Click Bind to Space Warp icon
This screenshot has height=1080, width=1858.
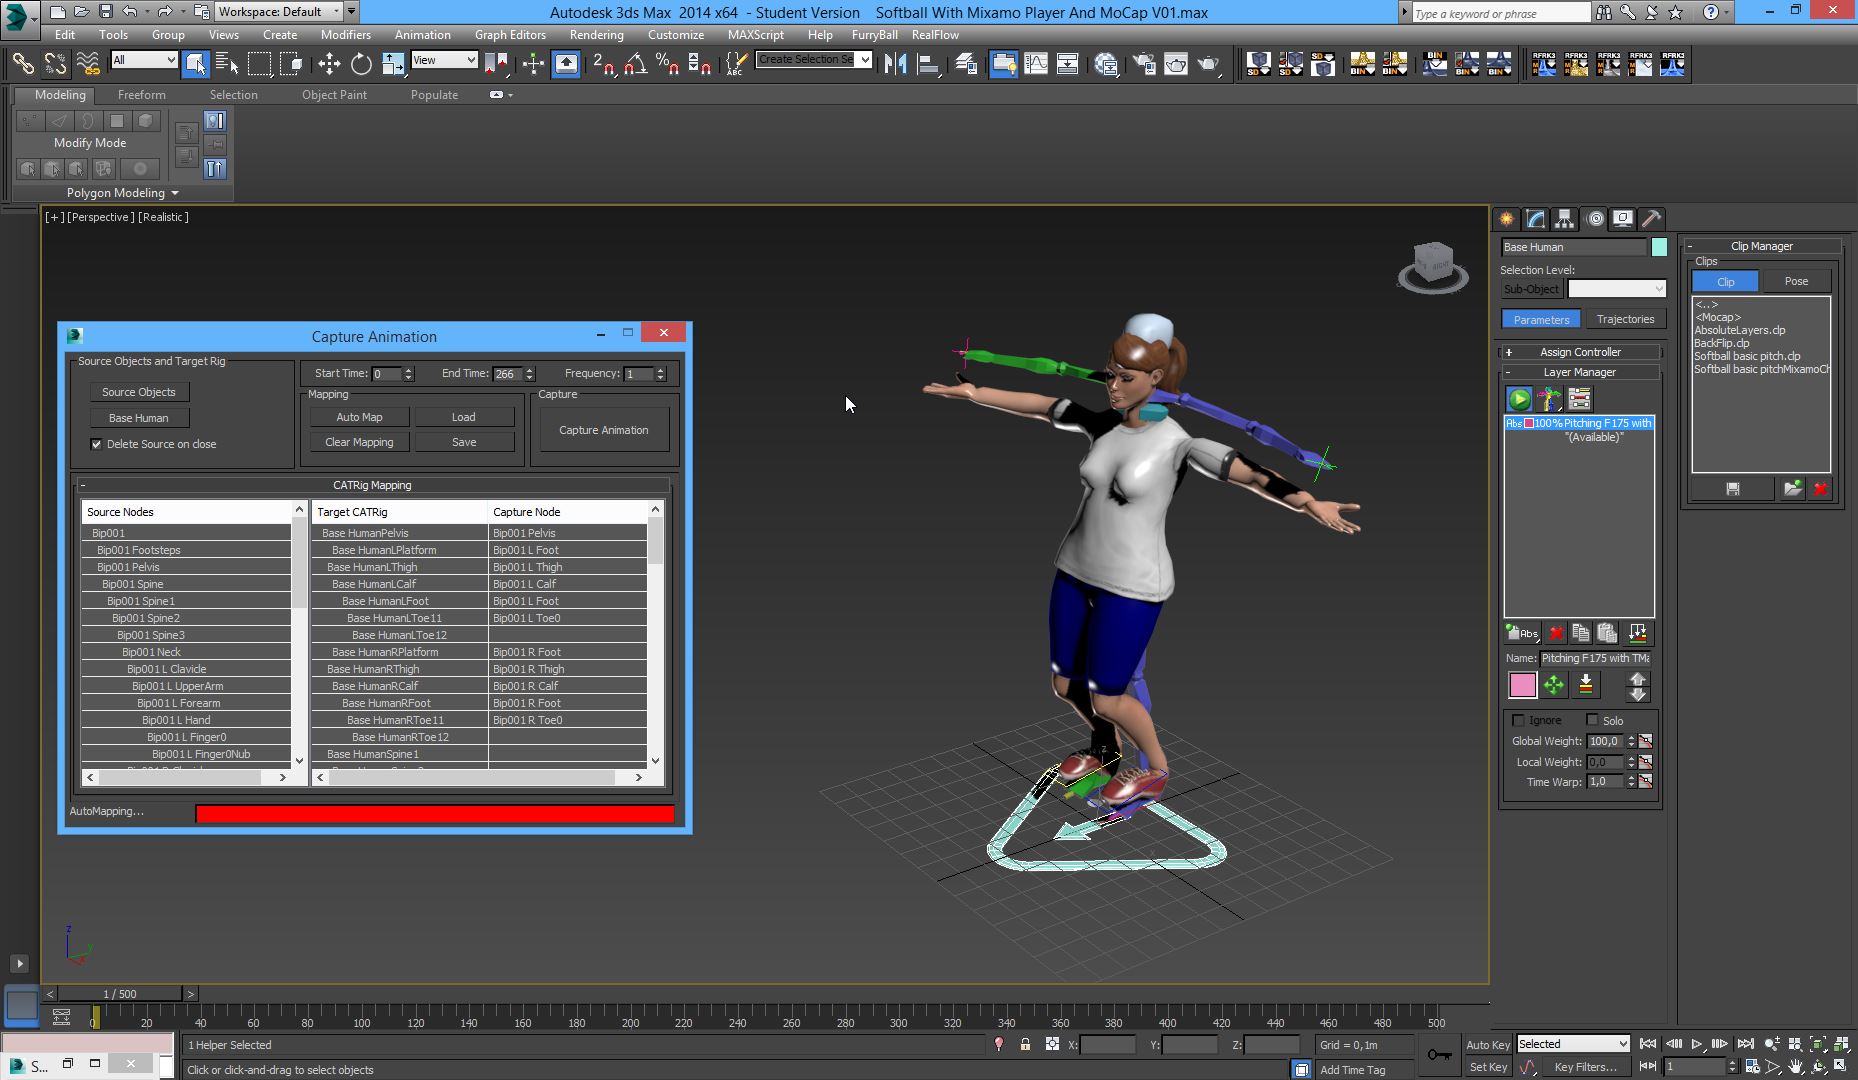[x=88, y=64]
